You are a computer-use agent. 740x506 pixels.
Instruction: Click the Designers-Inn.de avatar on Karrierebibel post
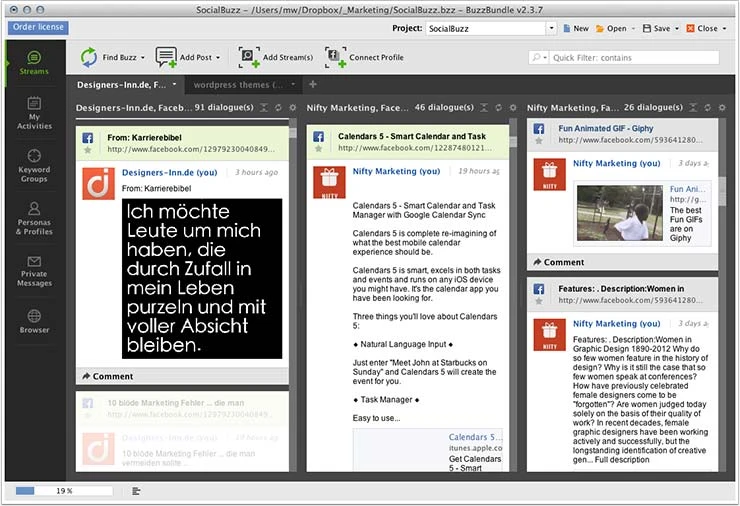(x=98, y=184)
